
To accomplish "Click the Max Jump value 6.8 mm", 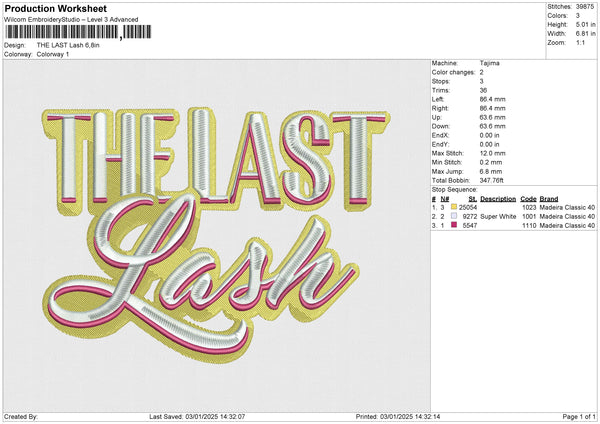I will click(491, 171).
